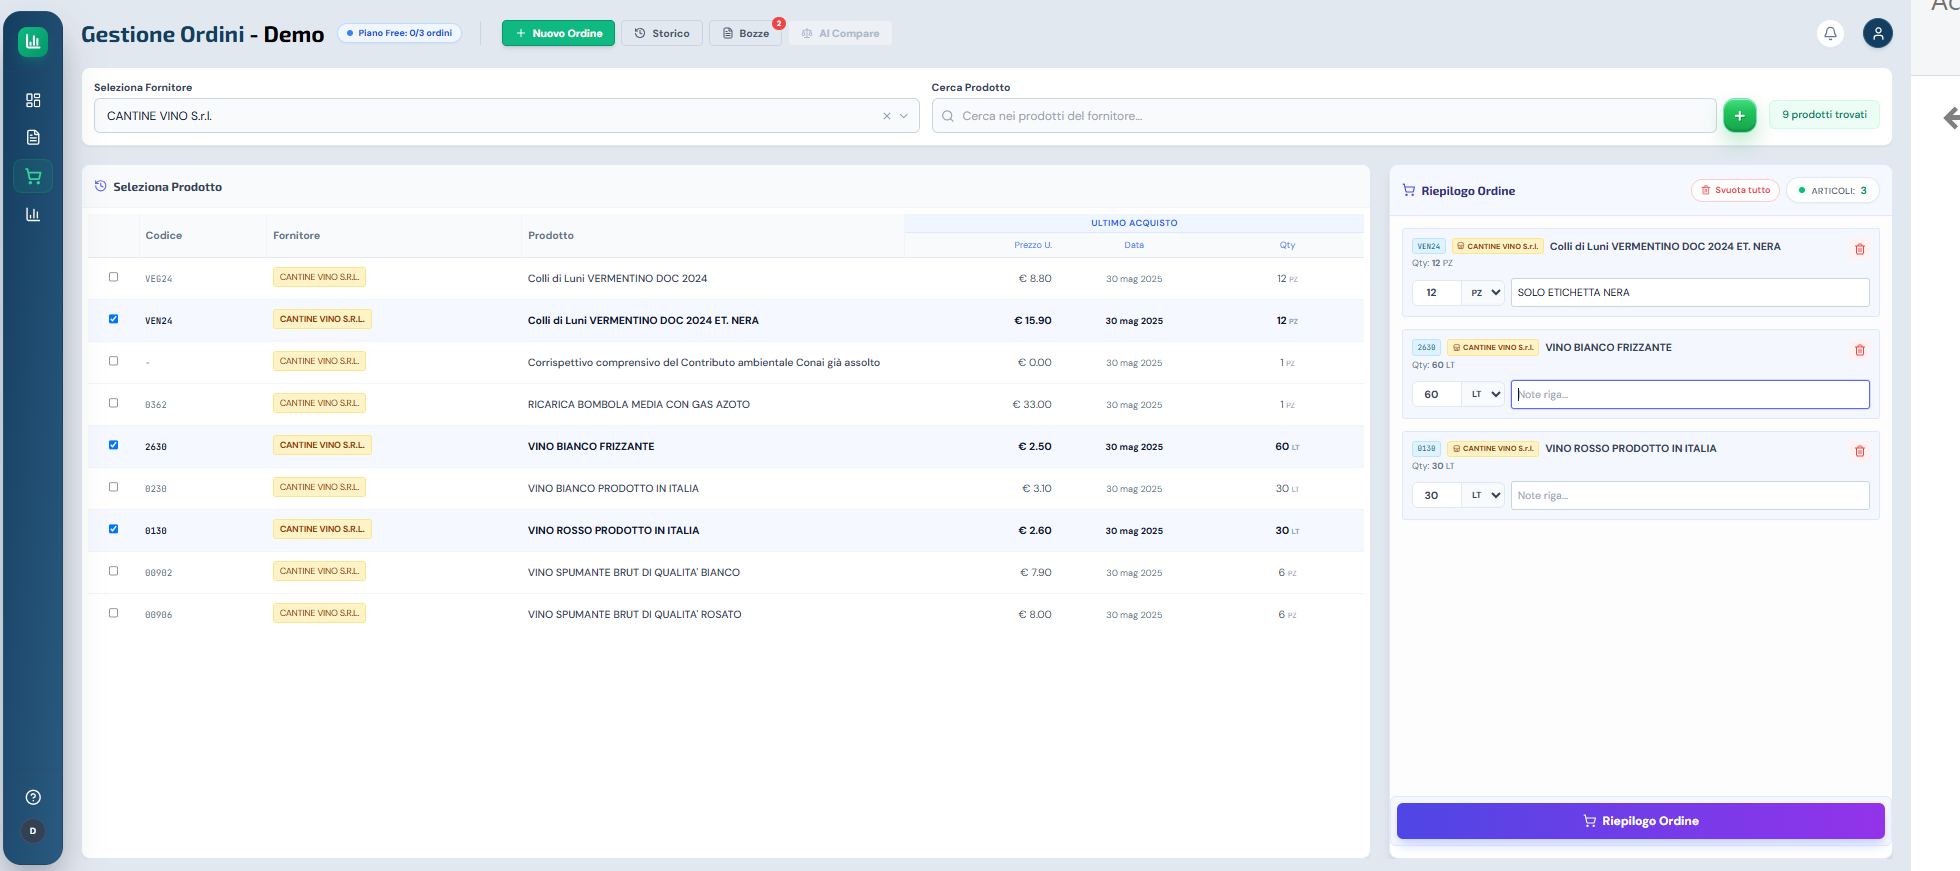The width and height of the screenshot is (1960, 871).
Task: Open the documents icon in sidebar
Action: tap(33, 137)
